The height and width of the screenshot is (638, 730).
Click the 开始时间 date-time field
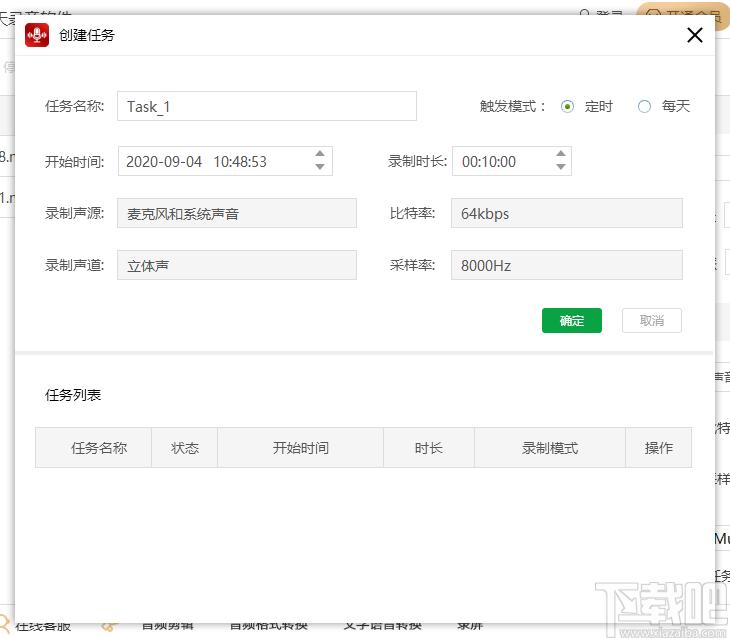pyautogui.click(x=225, y=161)
